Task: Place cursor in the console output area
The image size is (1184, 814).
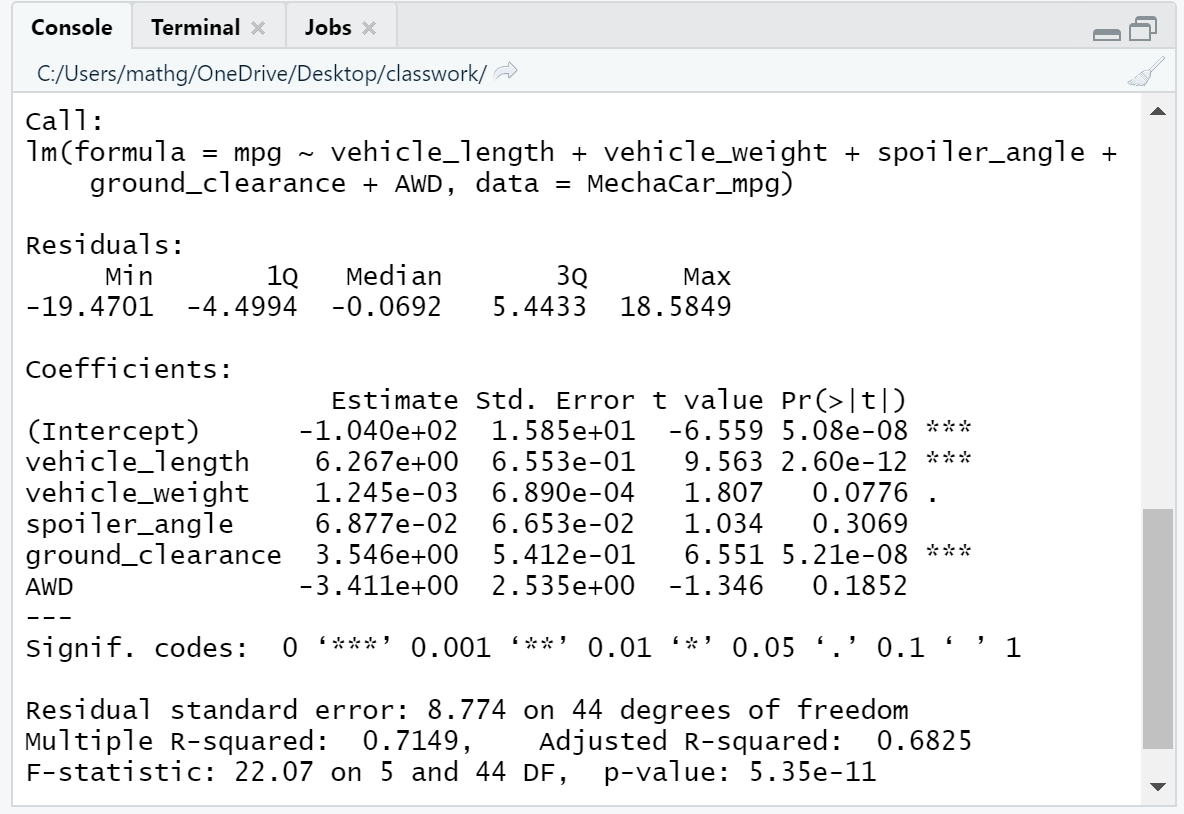Action: (600, 450)
